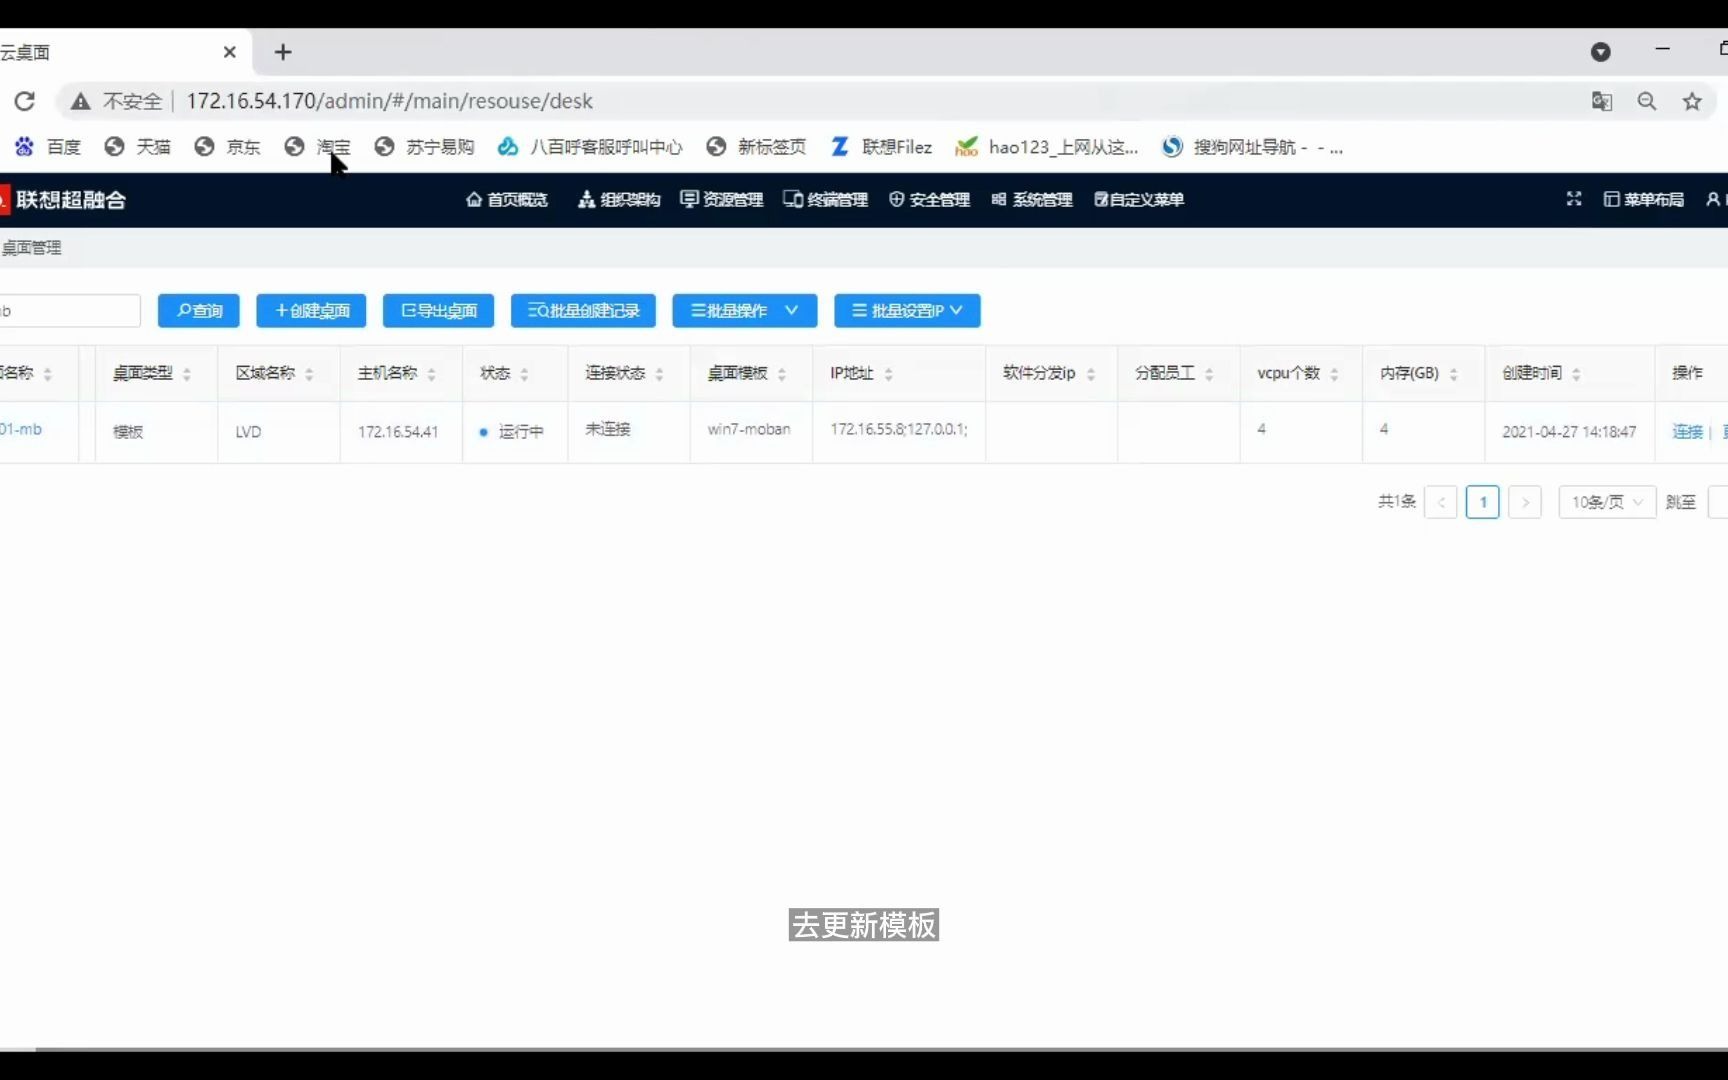The height and width of the screenshot is (1080, 1728).
Task: Click the 批量创建记录 button
Action: click(x=583, y=311)
